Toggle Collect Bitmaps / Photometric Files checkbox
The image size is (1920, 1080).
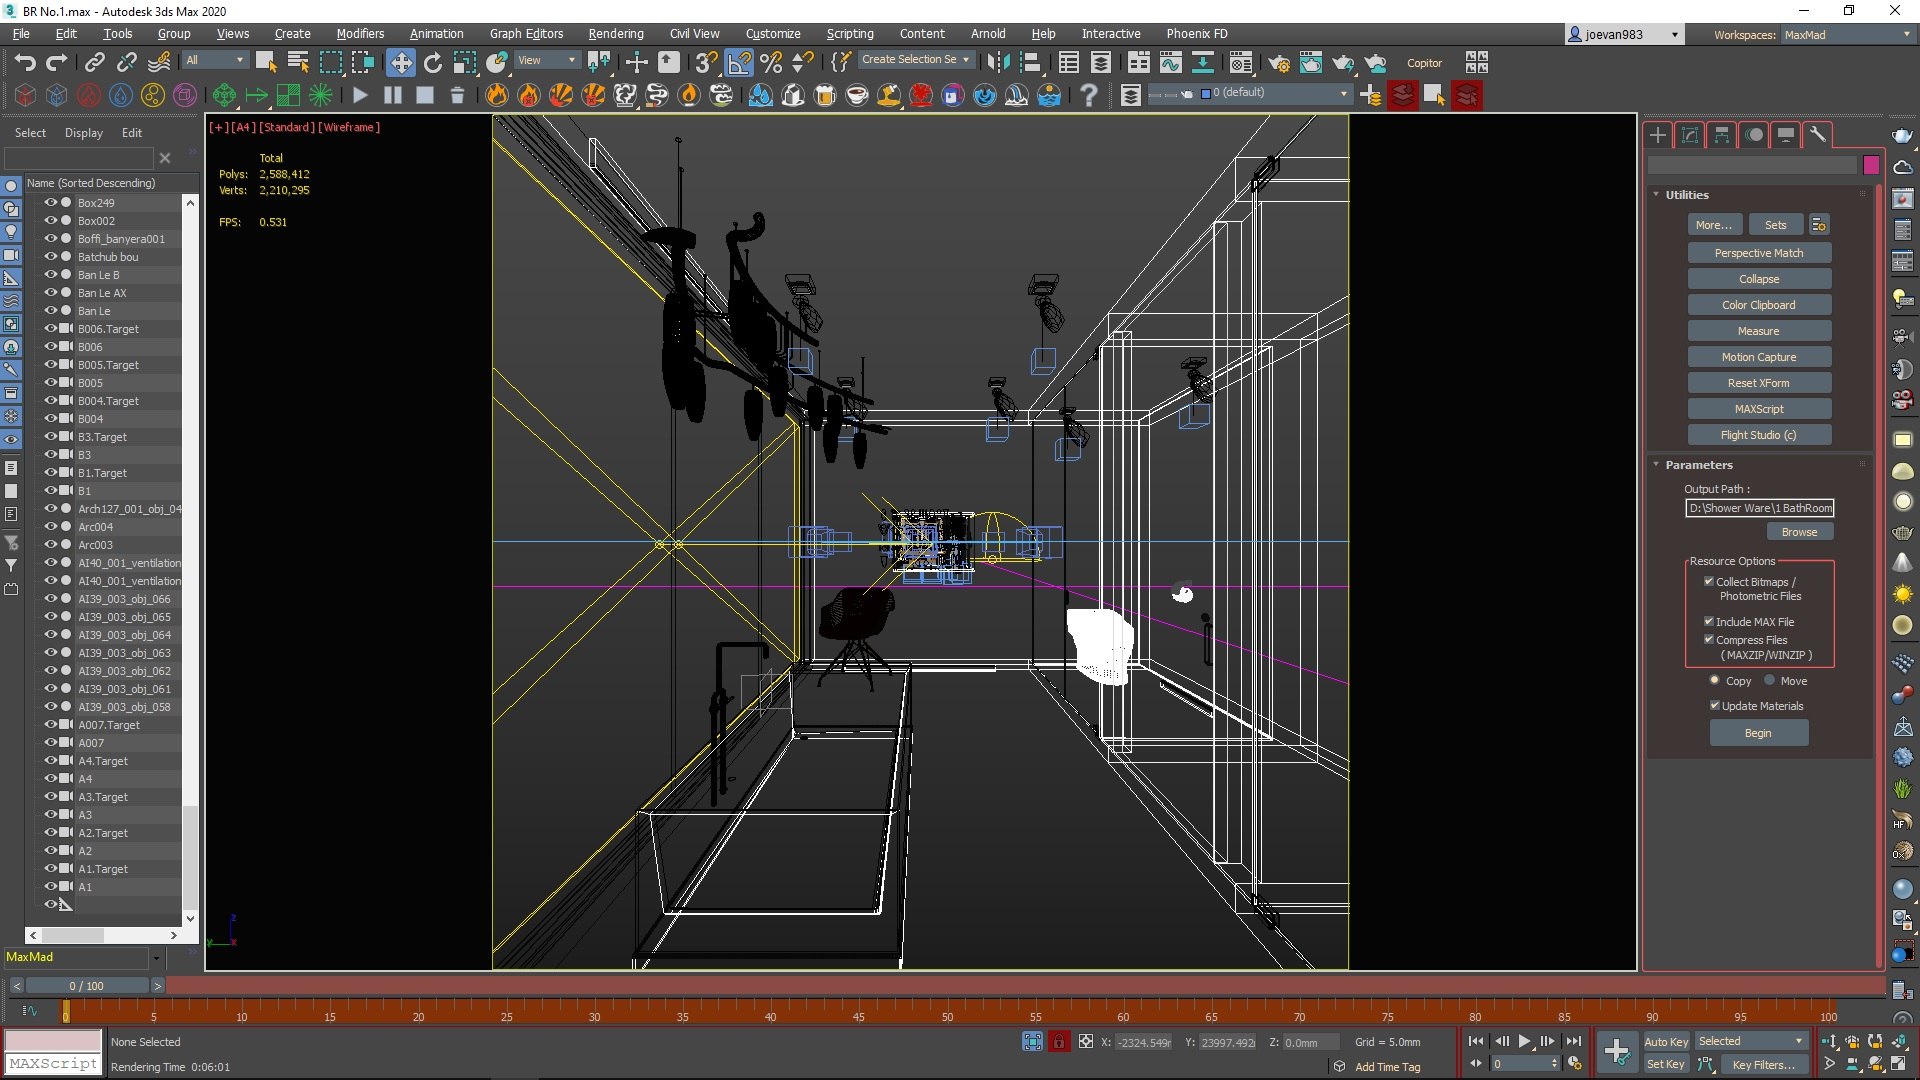click(1709, 581)
